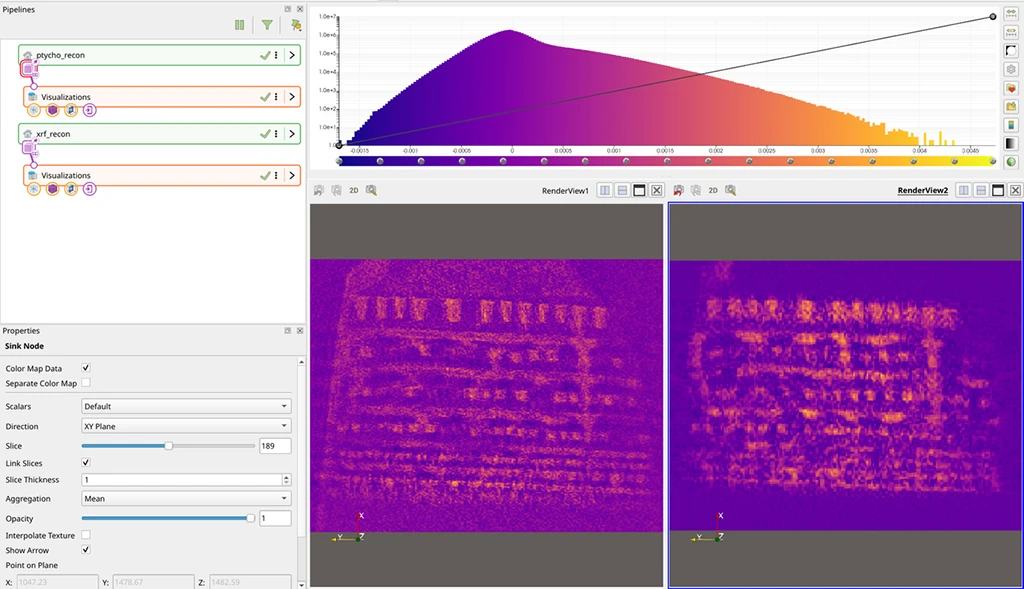Open the Aggregation dropdown set to Mean
The image size is (1024, 589).
[x=186, y=499]
